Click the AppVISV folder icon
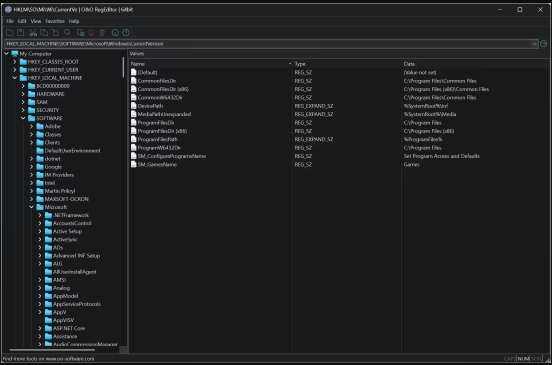Image resolution: width=552 pixels, height=365 pixels. [x=49, y=320]
